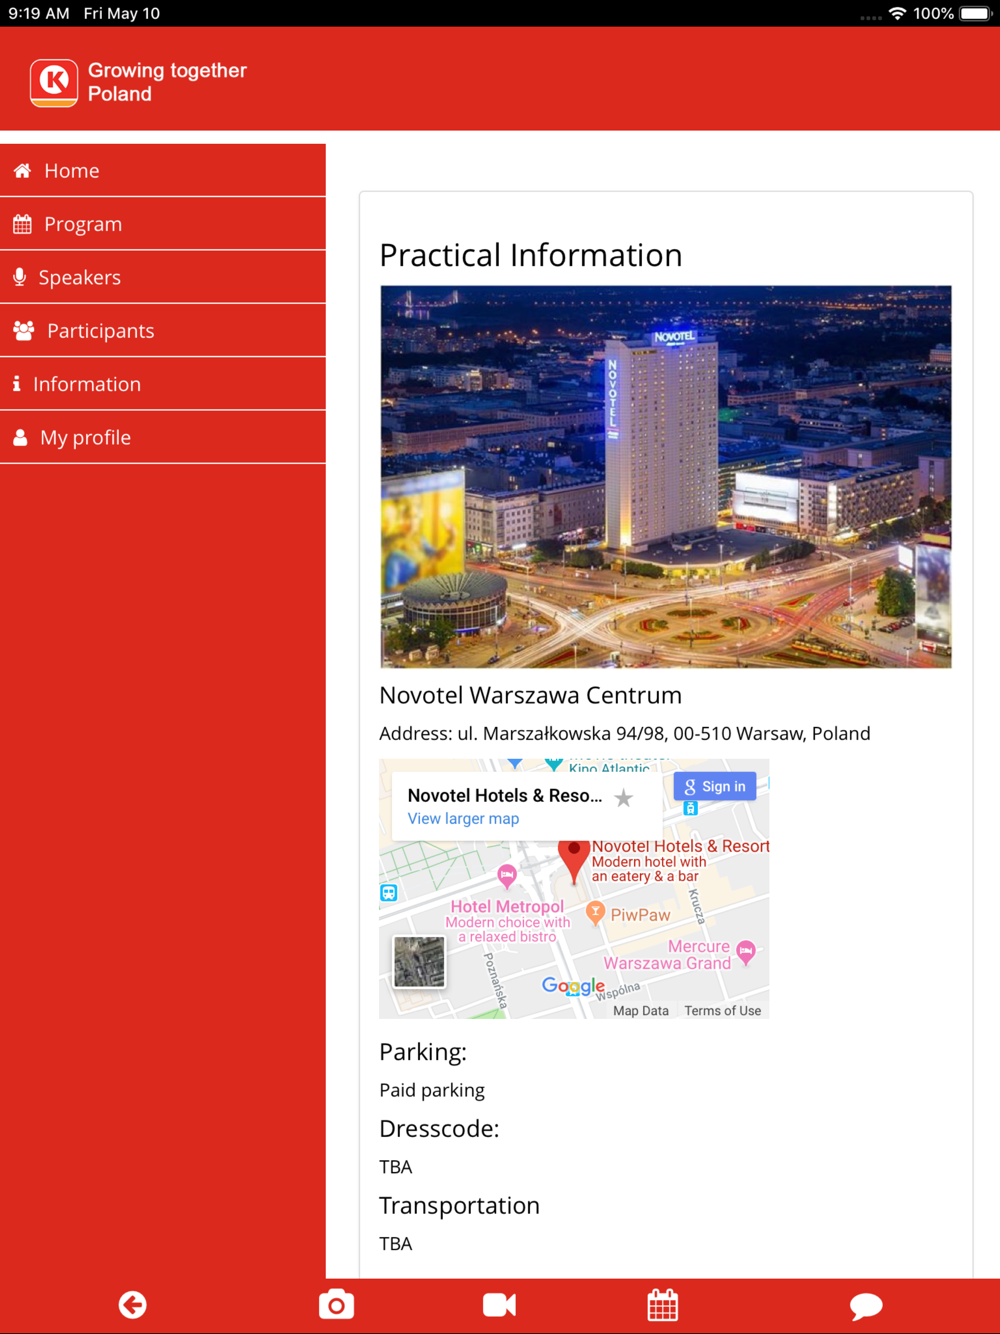Go back using the bottom arrow icon

(x=133, y=1305)
